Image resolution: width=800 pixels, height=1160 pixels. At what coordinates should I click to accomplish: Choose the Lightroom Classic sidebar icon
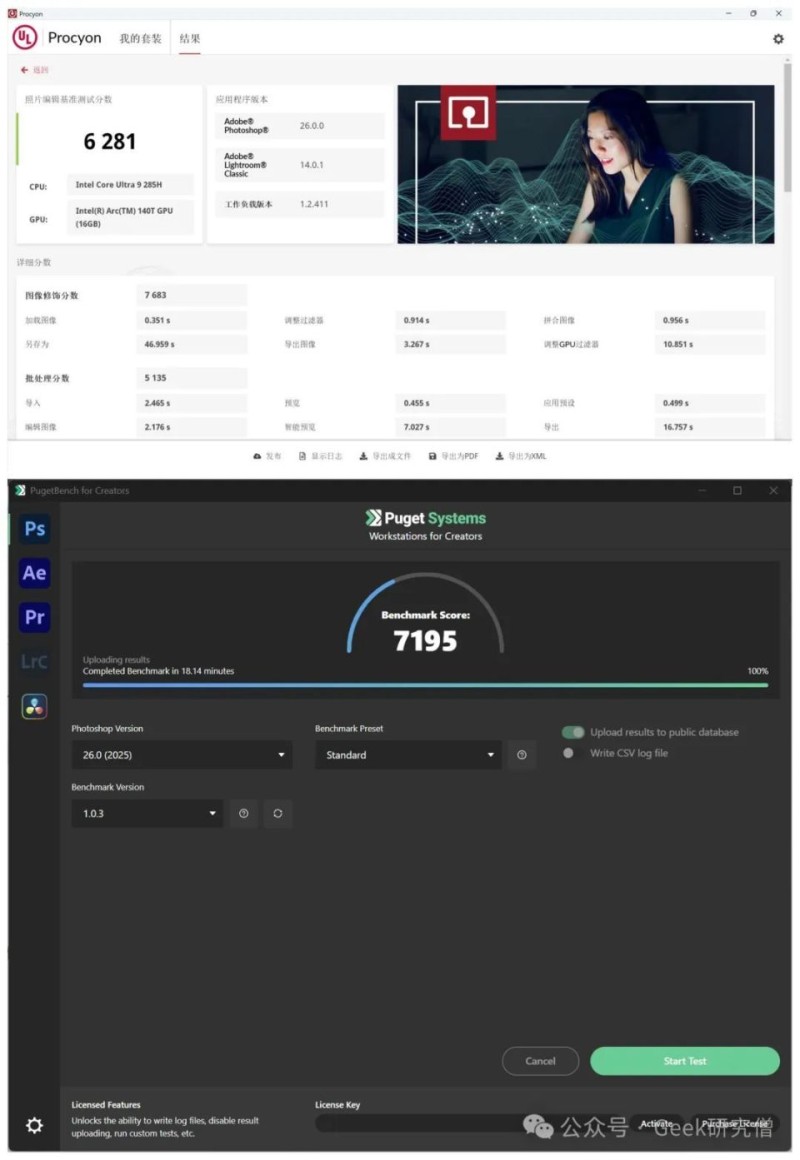tap(34, 661)
